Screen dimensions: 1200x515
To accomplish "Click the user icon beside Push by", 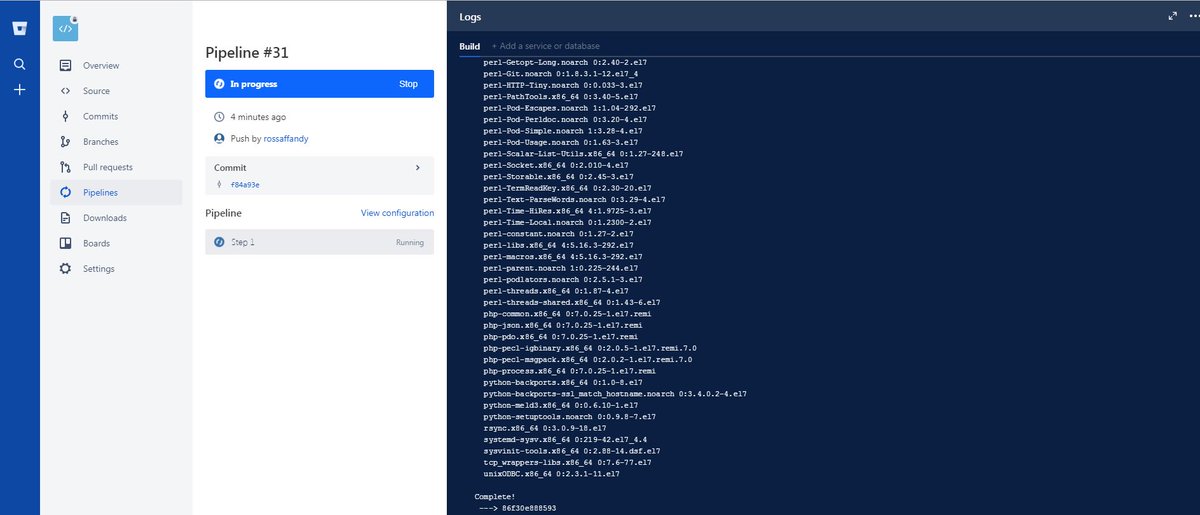I will pyautogui.click(x=219, y=139).
